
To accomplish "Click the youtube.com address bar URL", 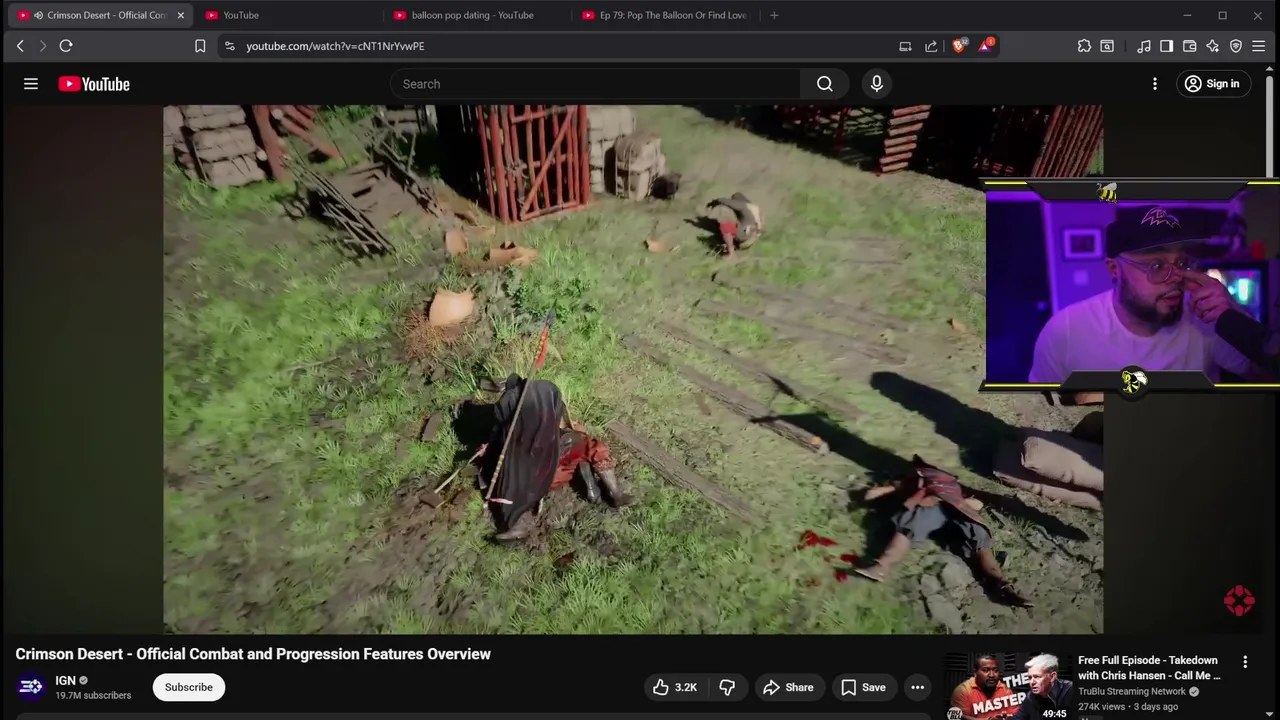I will 335,46.
